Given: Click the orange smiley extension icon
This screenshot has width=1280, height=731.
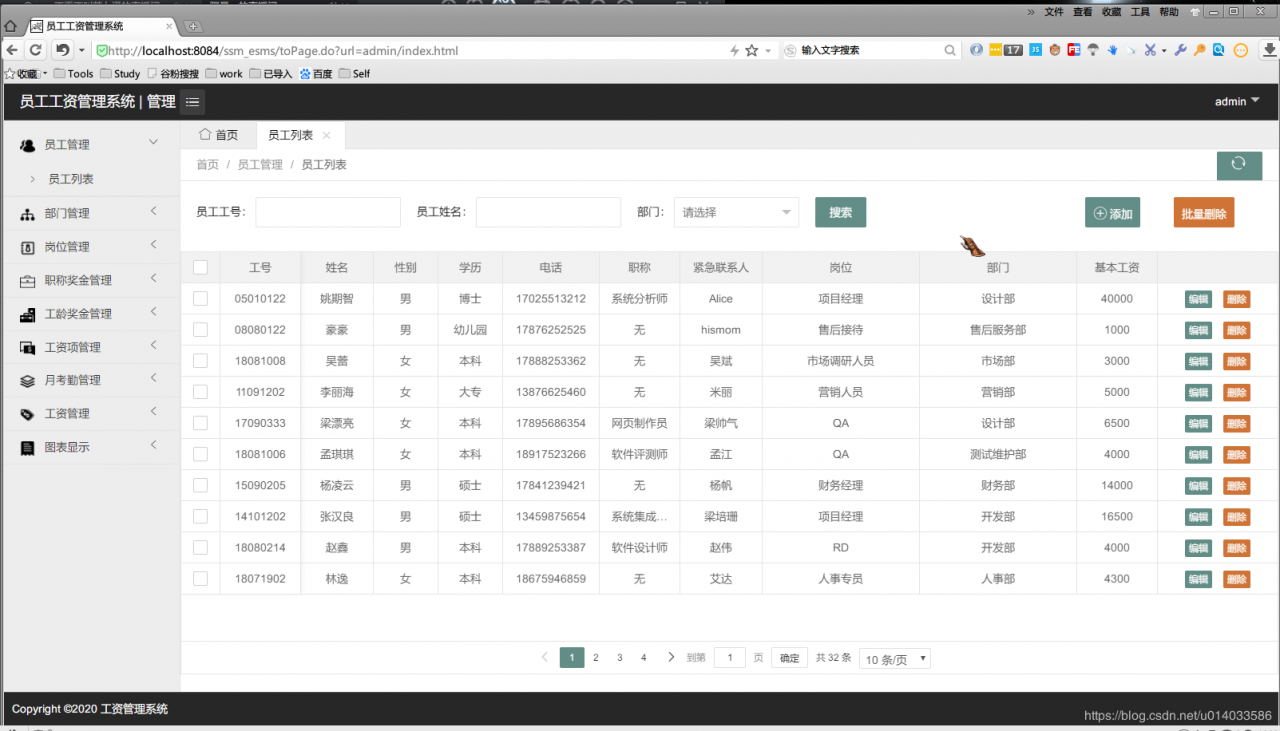Looking at the screenshot, I should pos(1240,50).
